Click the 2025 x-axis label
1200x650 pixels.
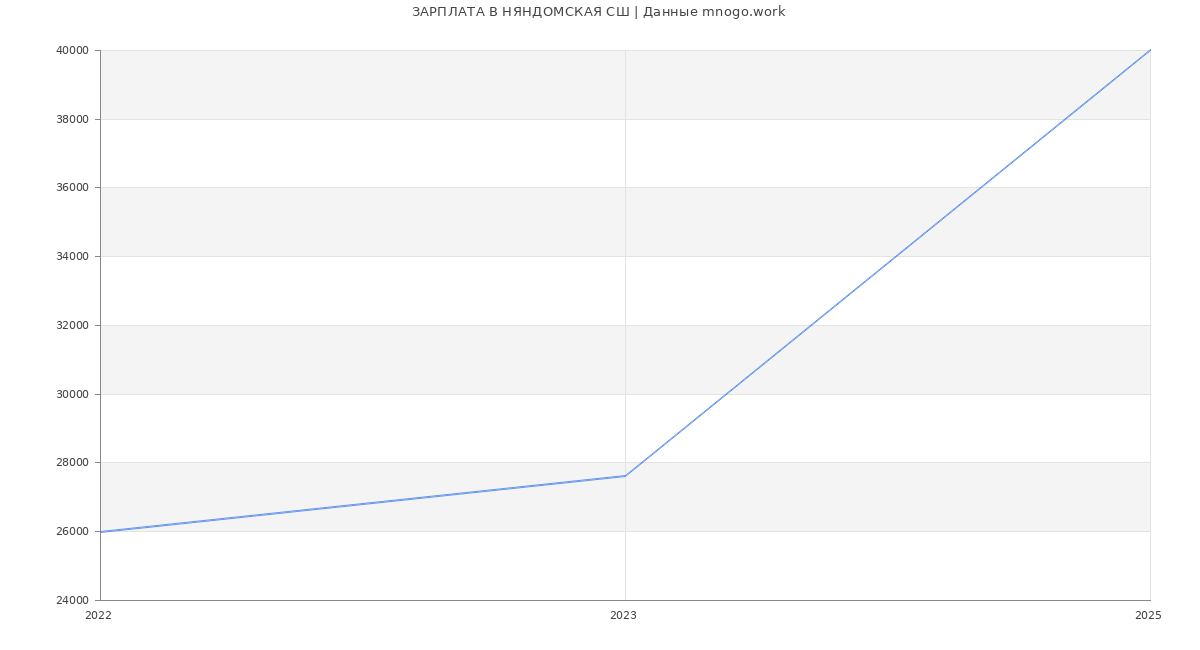pyautogui.click(x=1148, y=616)
